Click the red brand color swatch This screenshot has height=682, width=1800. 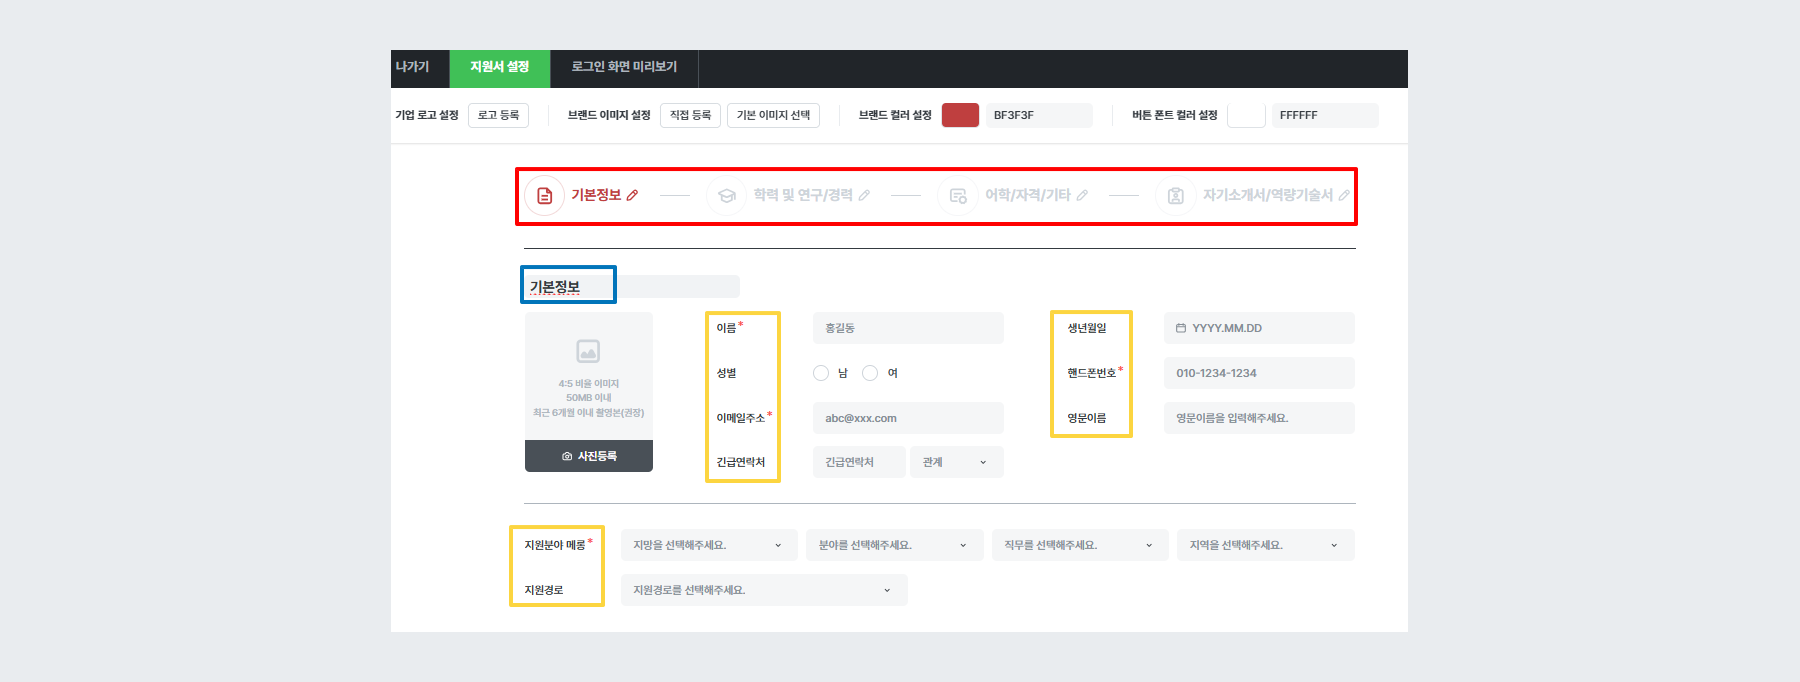point(960,115)
